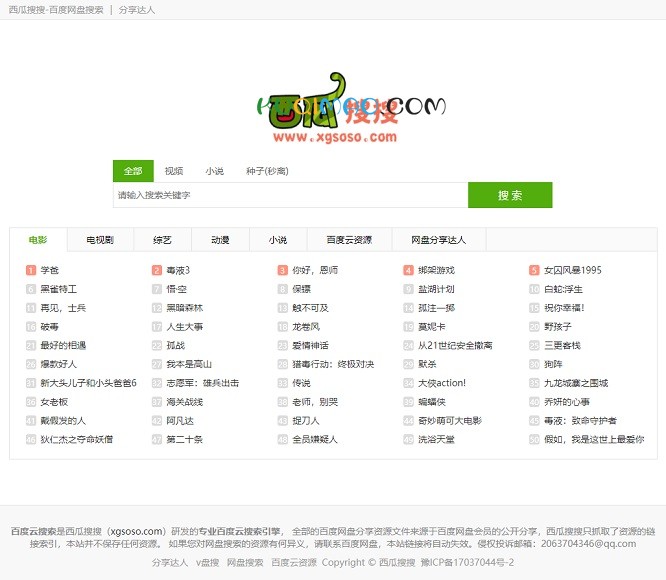Switch to the 电视剧 category tab
Image resolution: width=666 pixels, height=580 pixels.
click(x=100, y=240)
